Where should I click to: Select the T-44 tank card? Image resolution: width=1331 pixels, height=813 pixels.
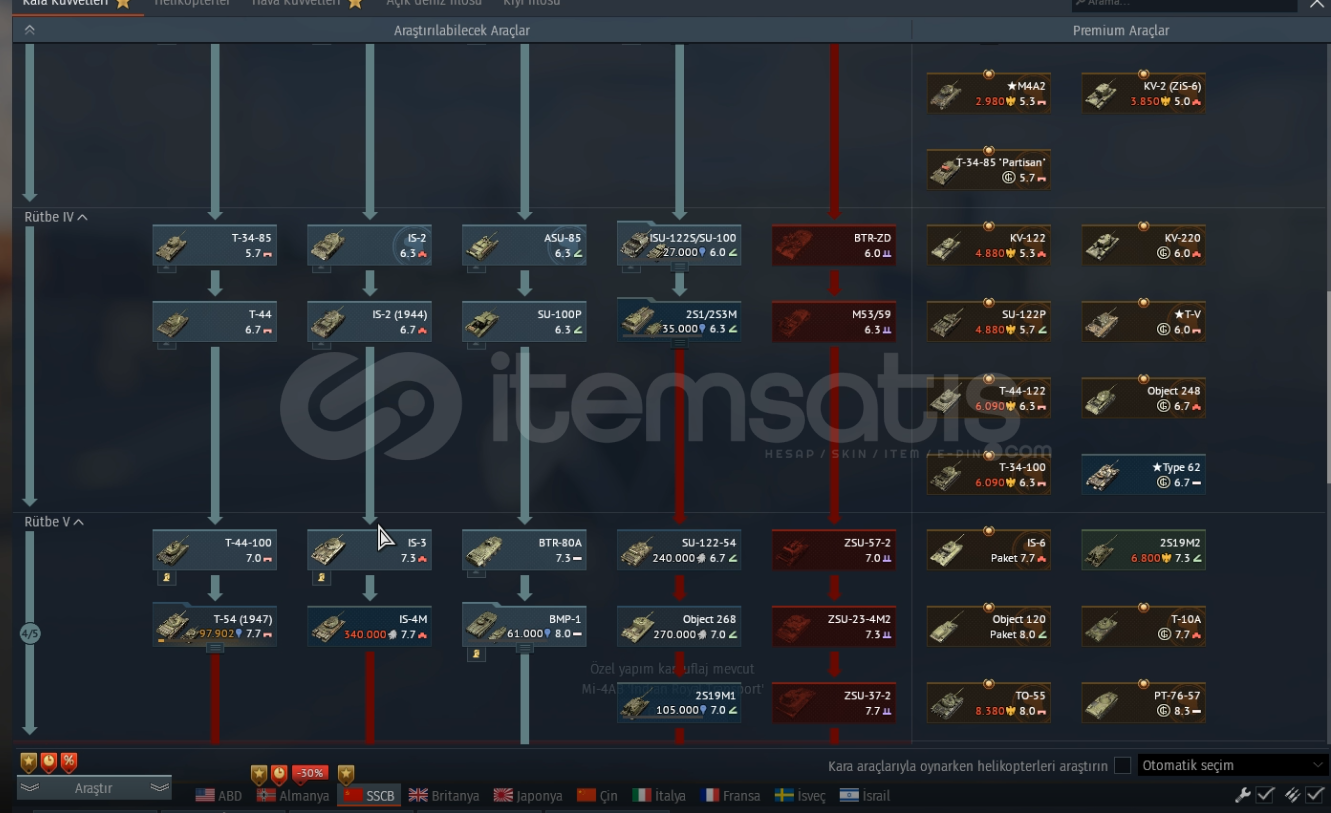click(215, 321)
